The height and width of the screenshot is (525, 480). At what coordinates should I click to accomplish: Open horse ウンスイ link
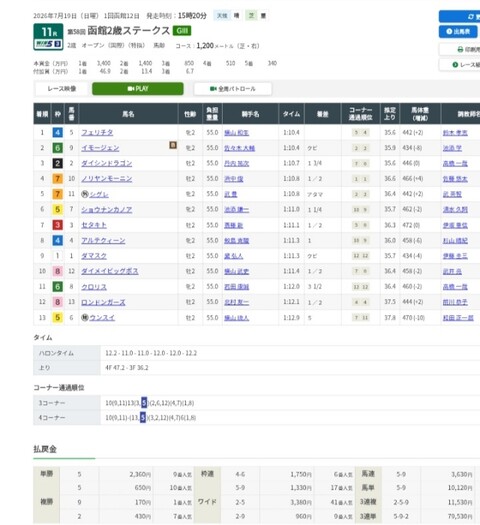coord(102,318)
